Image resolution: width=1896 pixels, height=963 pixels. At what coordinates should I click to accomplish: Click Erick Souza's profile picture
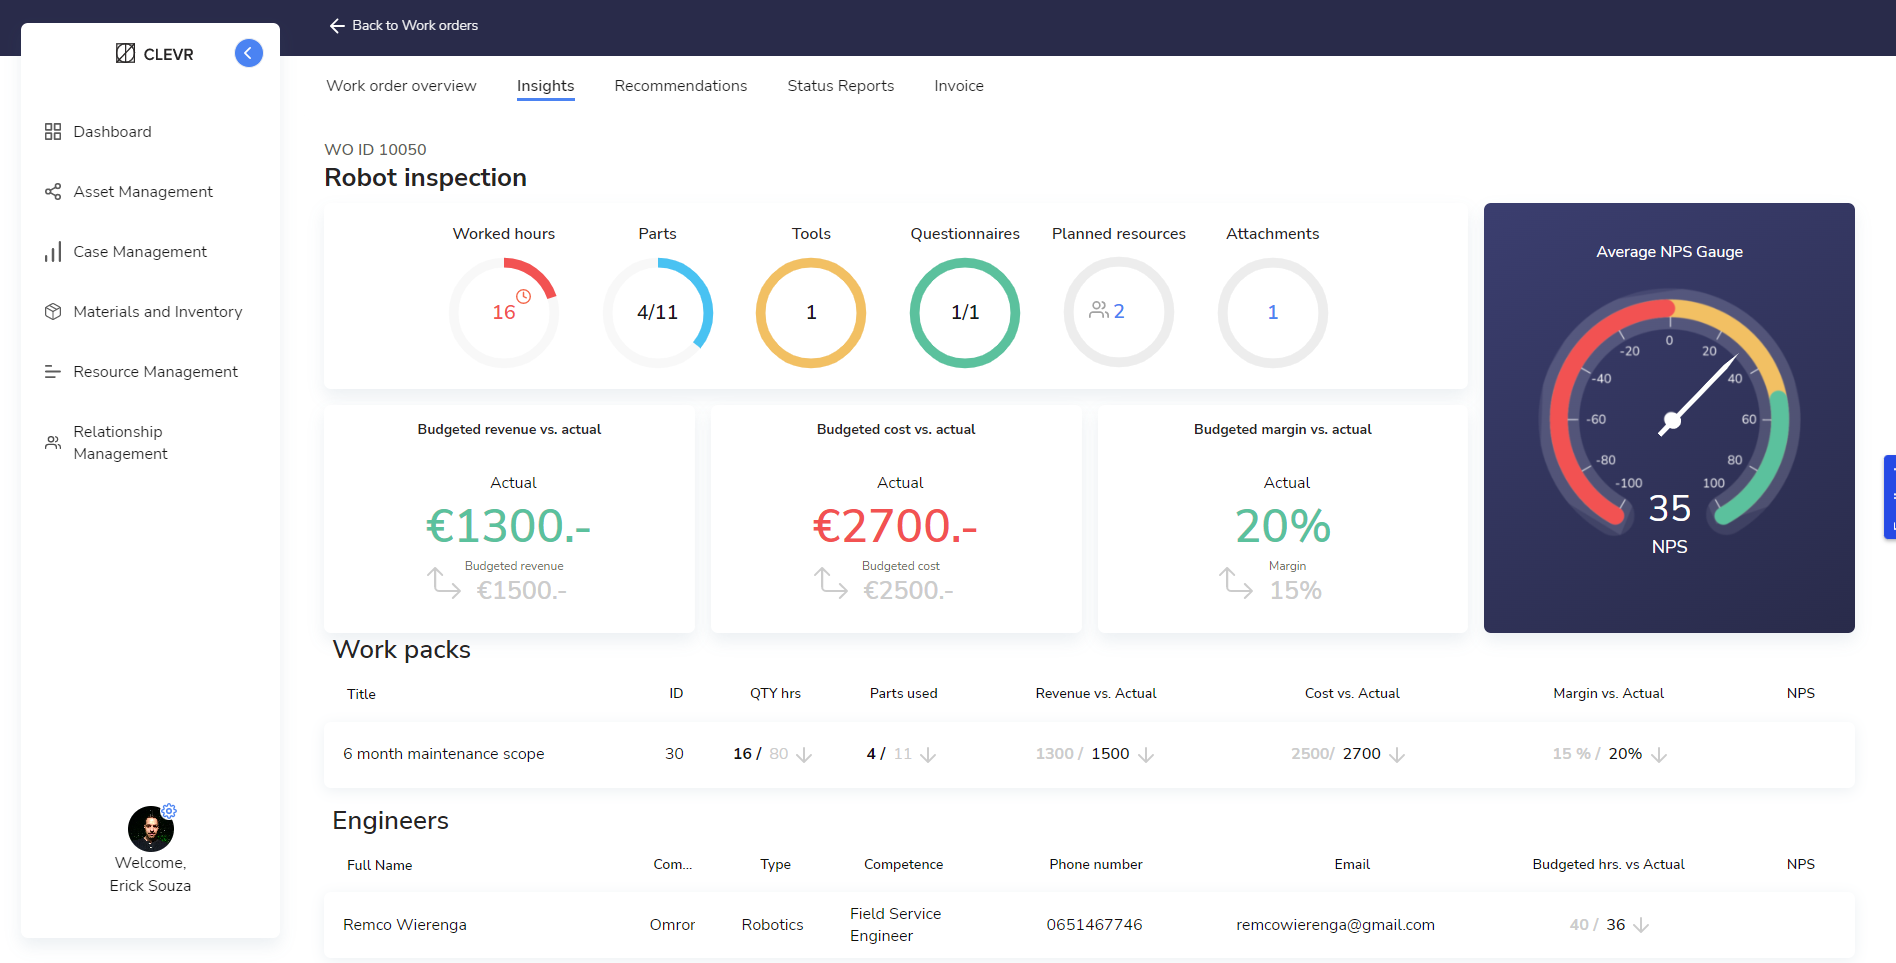(x=150, y=829)
